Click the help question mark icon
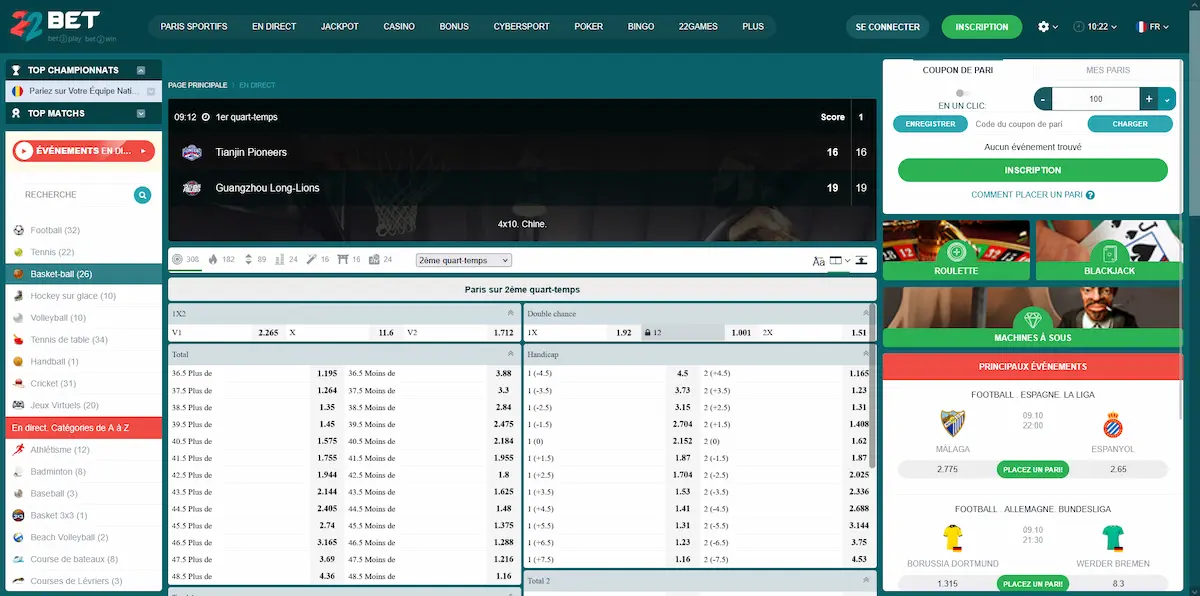Image resolution: width=1200 pixels, height=596 pixels. coord(1090,195)
